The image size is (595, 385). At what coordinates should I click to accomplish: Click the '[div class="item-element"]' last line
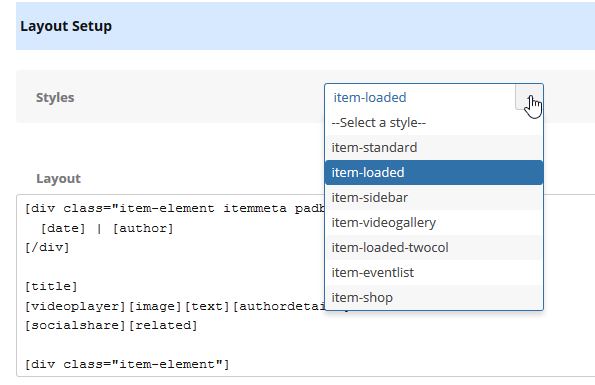pyautogui.click(x=127, y=364)
